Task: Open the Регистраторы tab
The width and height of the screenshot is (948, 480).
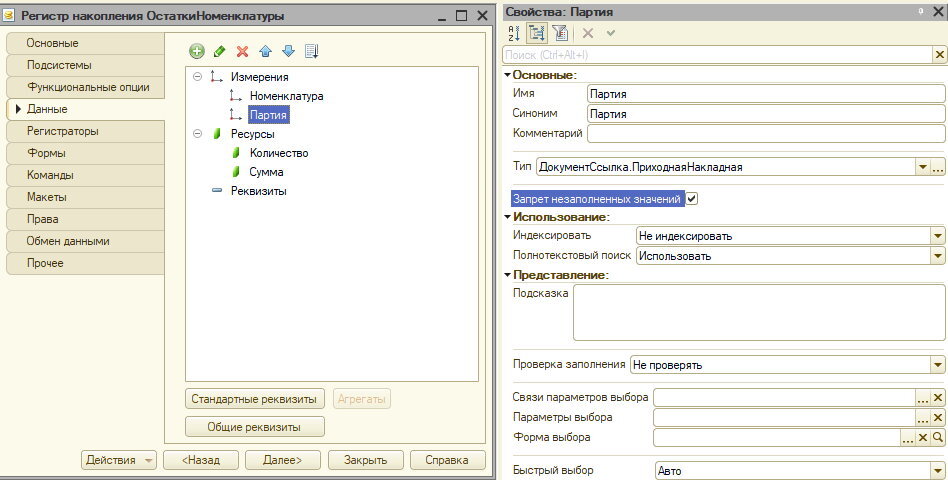Action: tap(85, 131)
